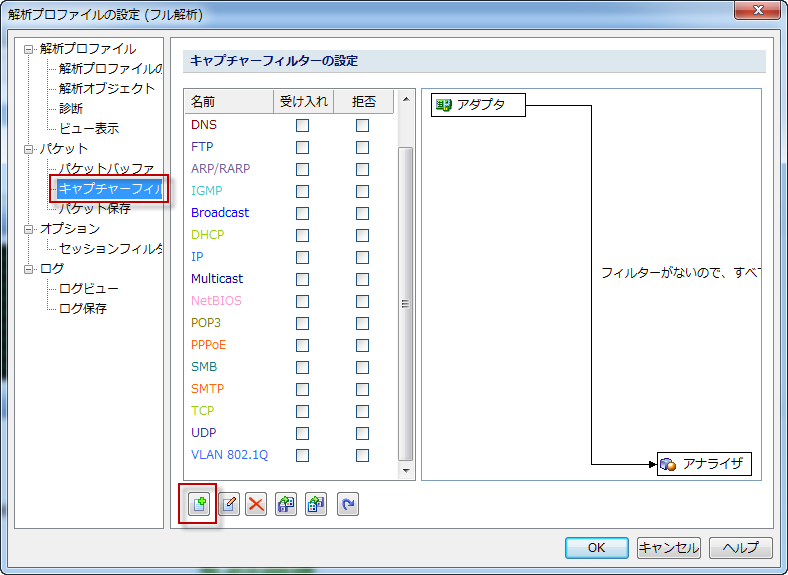Click the reset filters blue arrow icon
This screenshot has width=788, height=575.
click(347, 504)
